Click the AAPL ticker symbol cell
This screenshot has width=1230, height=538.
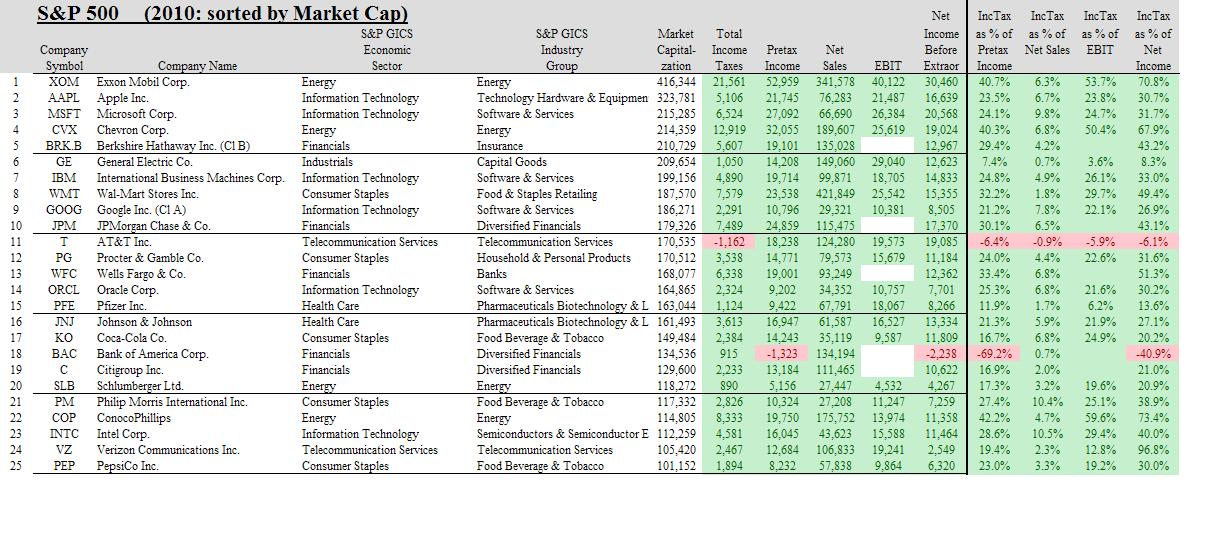pyautogui.click(x=64, y=98)
